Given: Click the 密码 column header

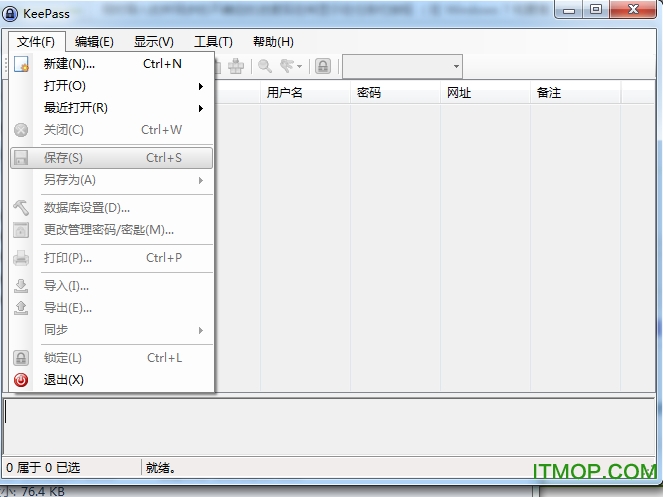Looking at the screenshot, I should click(395, 93).
